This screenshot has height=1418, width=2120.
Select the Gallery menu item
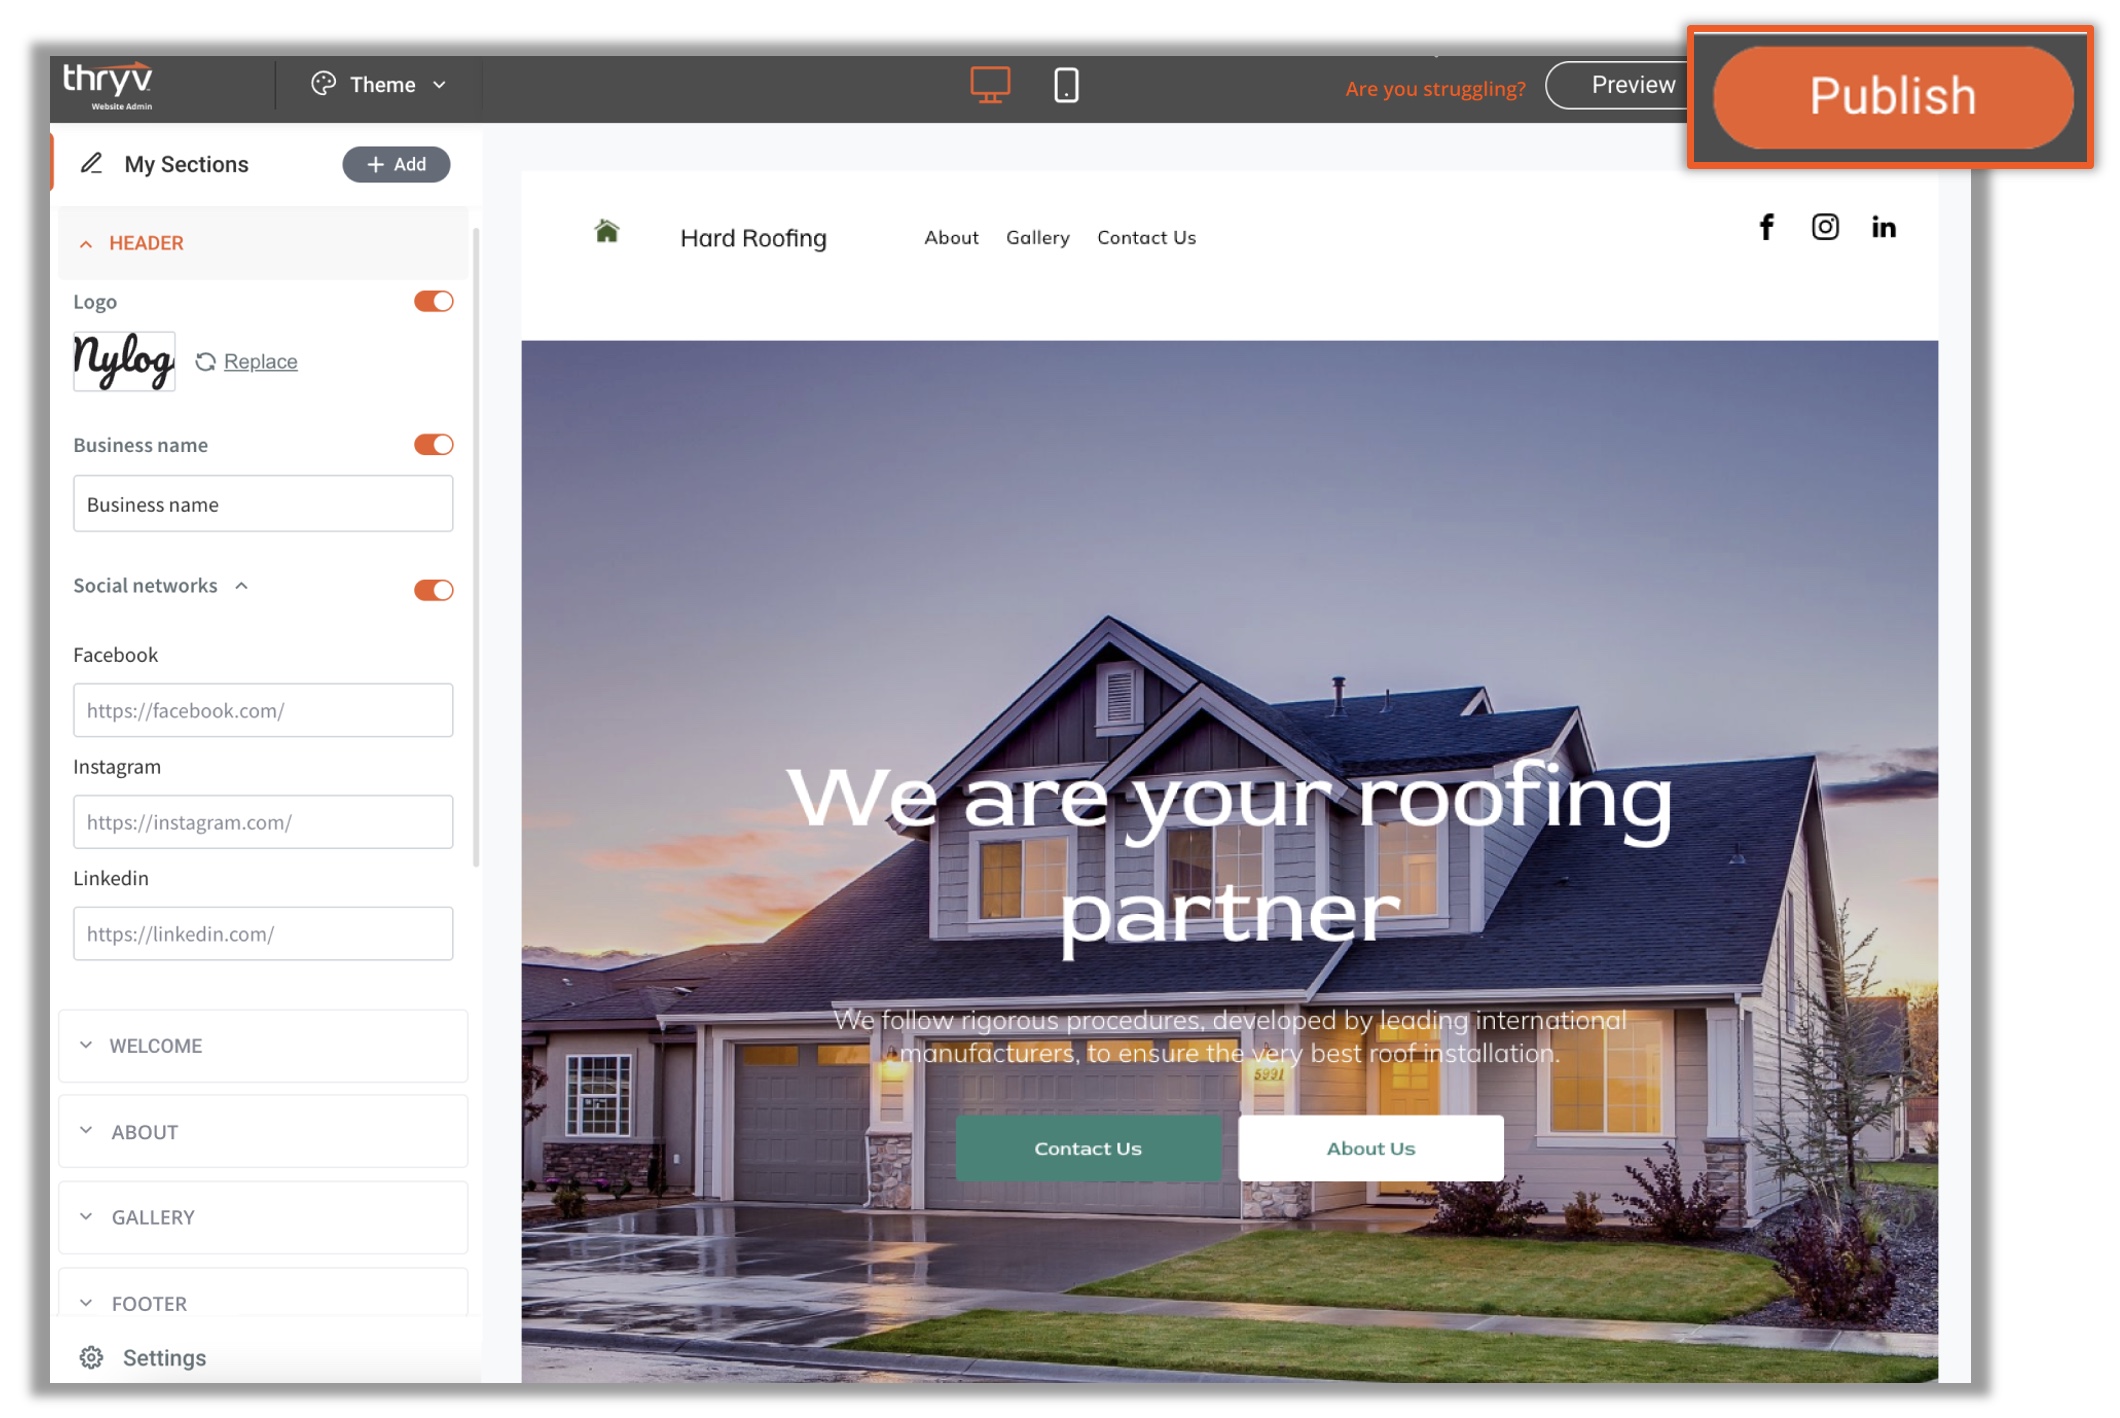(1036, 237)
